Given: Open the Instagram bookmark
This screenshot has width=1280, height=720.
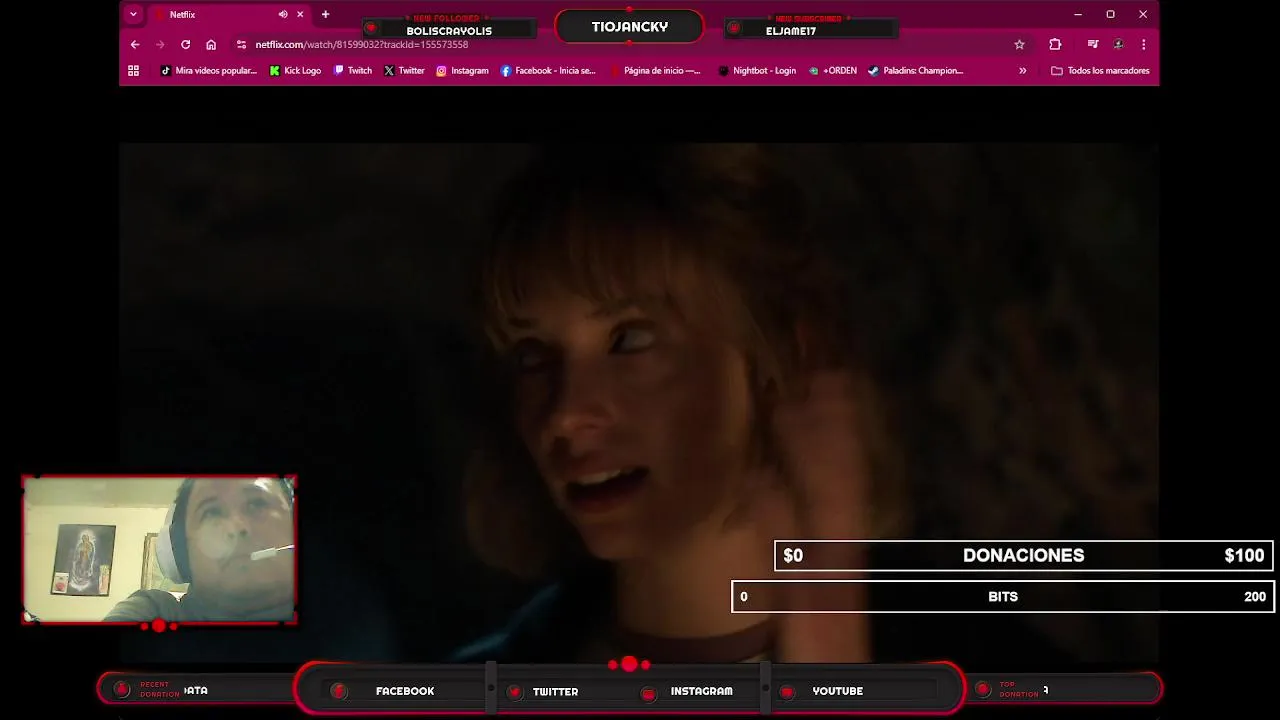Looking at the screenshot, I should (x=462, y=70).
